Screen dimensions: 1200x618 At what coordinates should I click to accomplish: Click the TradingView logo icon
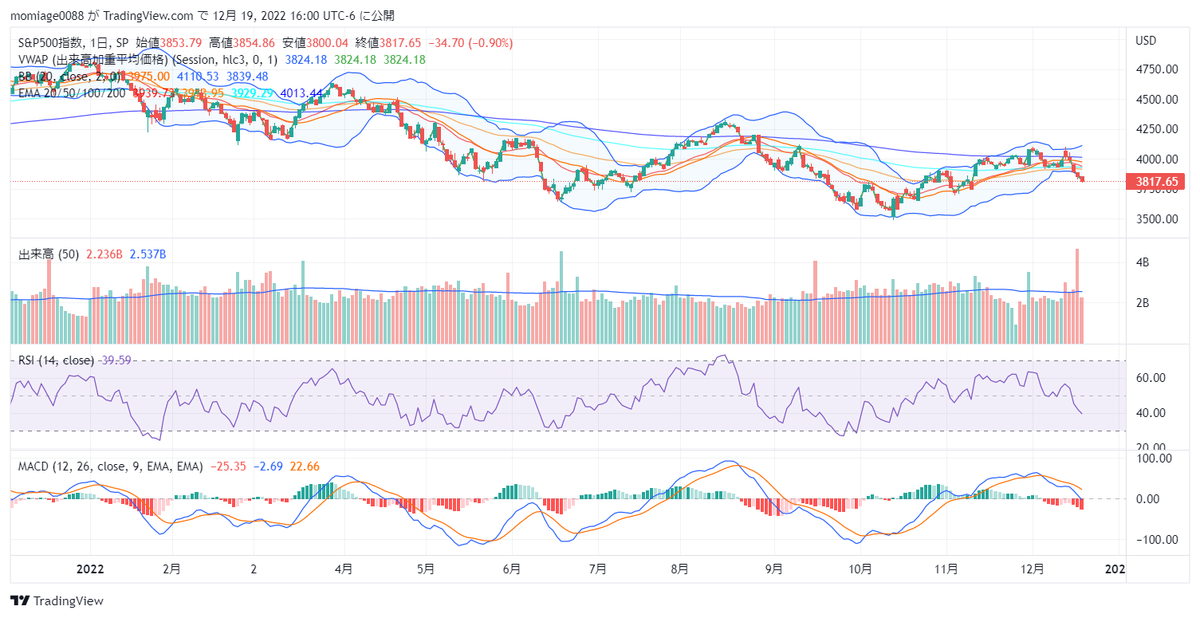[19, 601]
